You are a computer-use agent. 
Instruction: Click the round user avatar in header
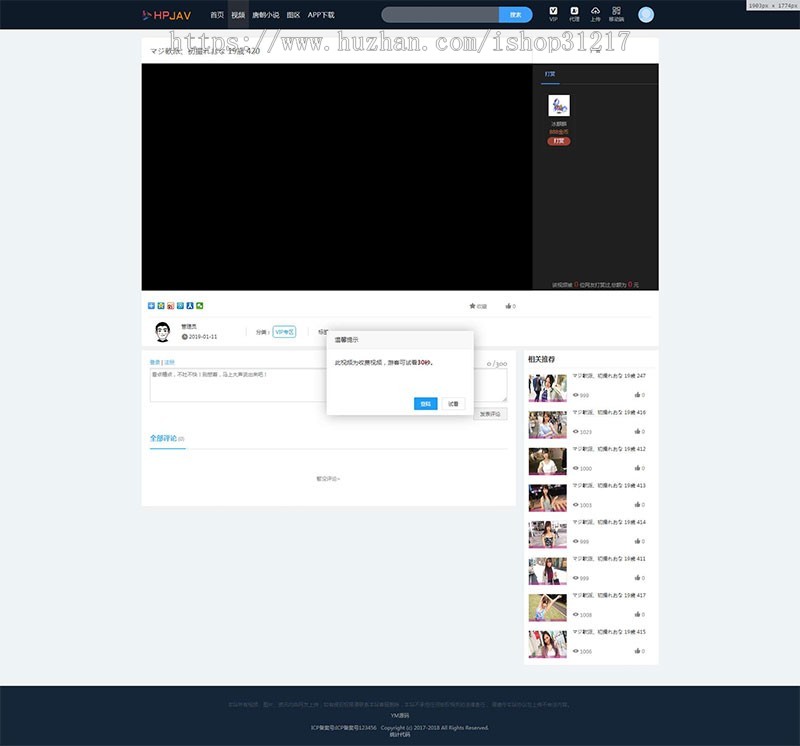(x=646, y=15)
